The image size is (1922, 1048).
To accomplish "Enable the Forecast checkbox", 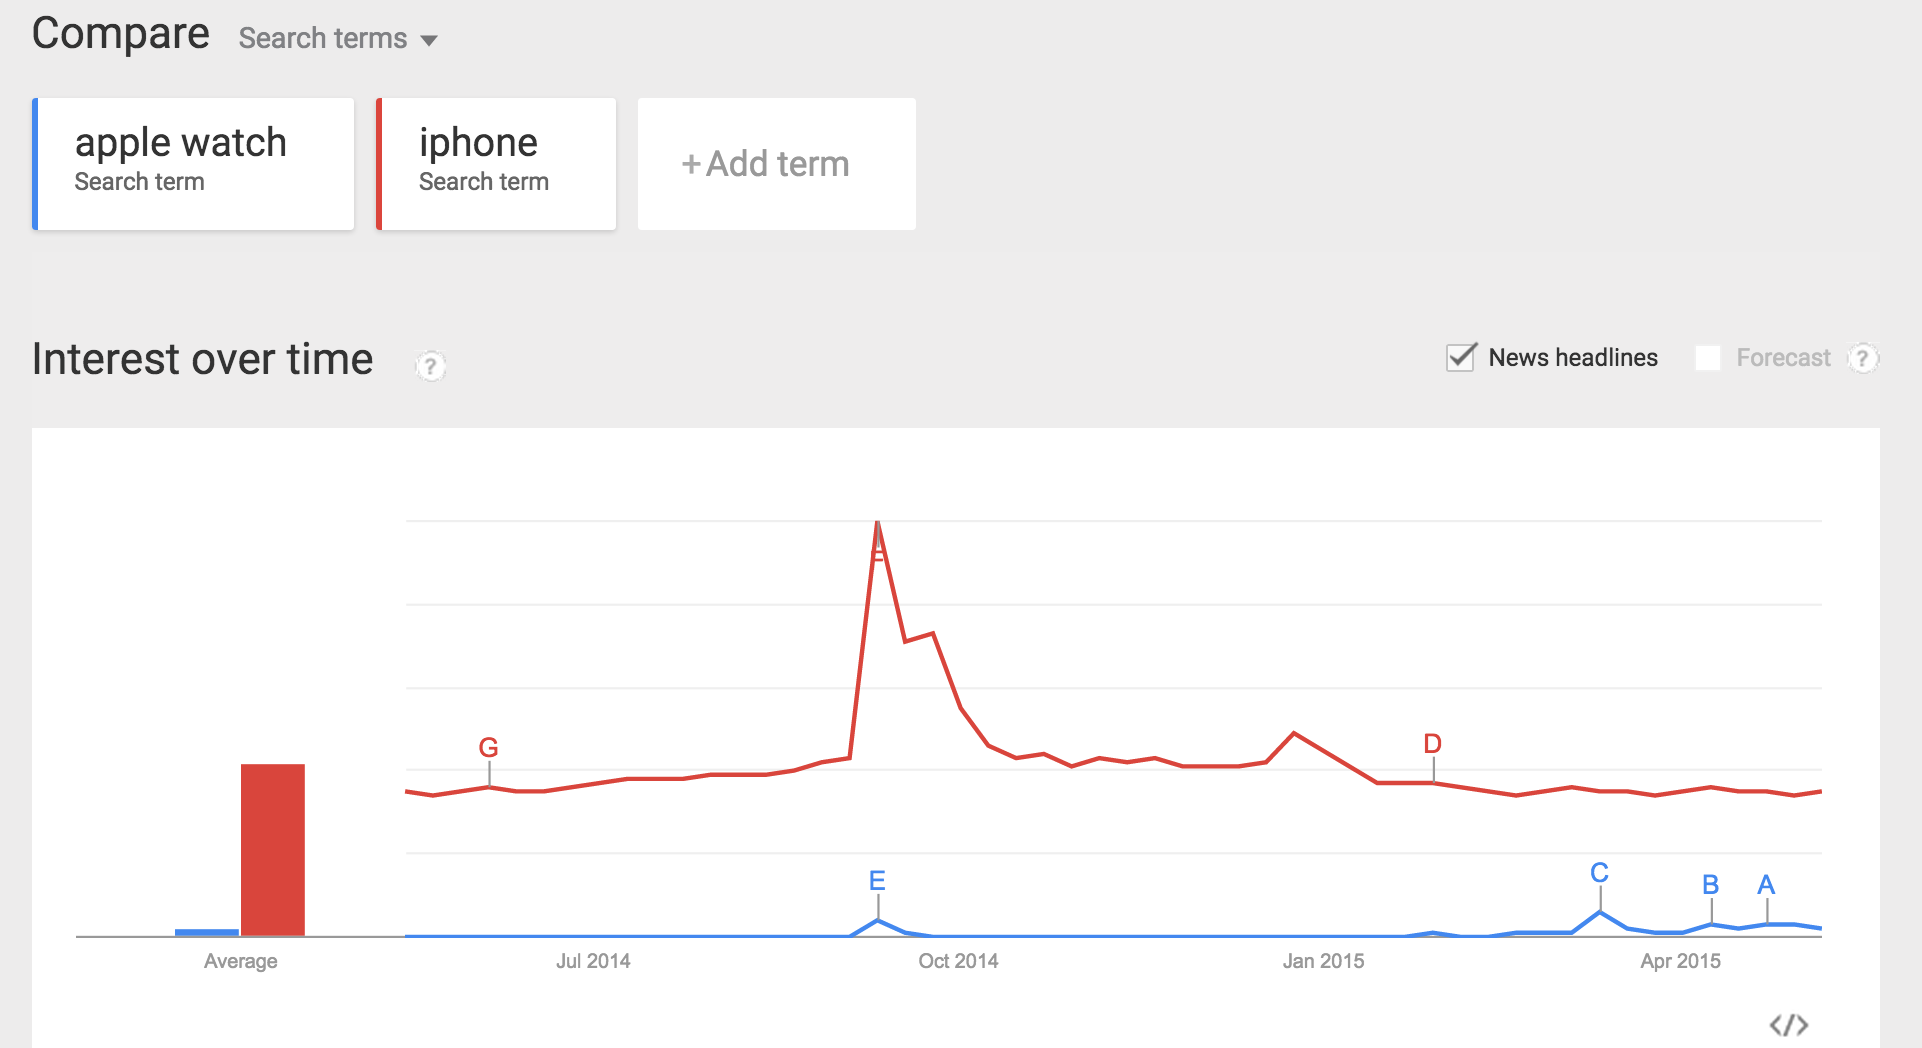I will click(x=1708, y=358).
